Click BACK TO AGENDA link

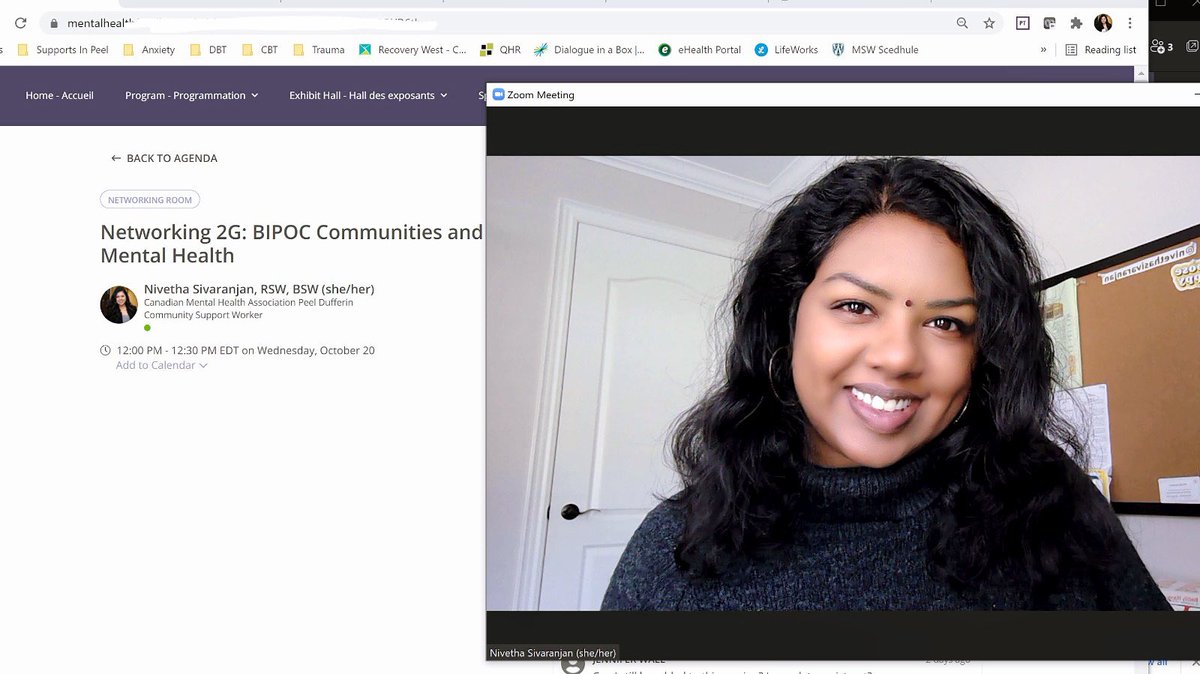tap(164, 158)
